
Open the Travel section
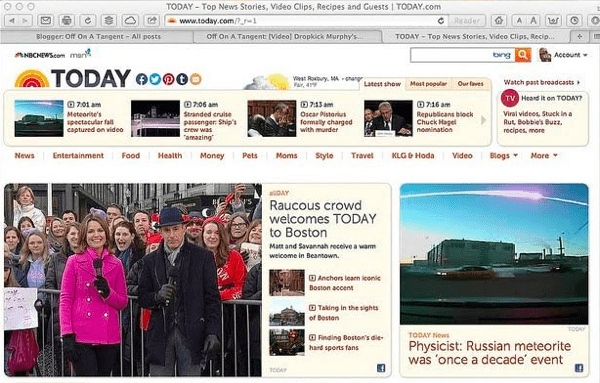tap(362, 156)
